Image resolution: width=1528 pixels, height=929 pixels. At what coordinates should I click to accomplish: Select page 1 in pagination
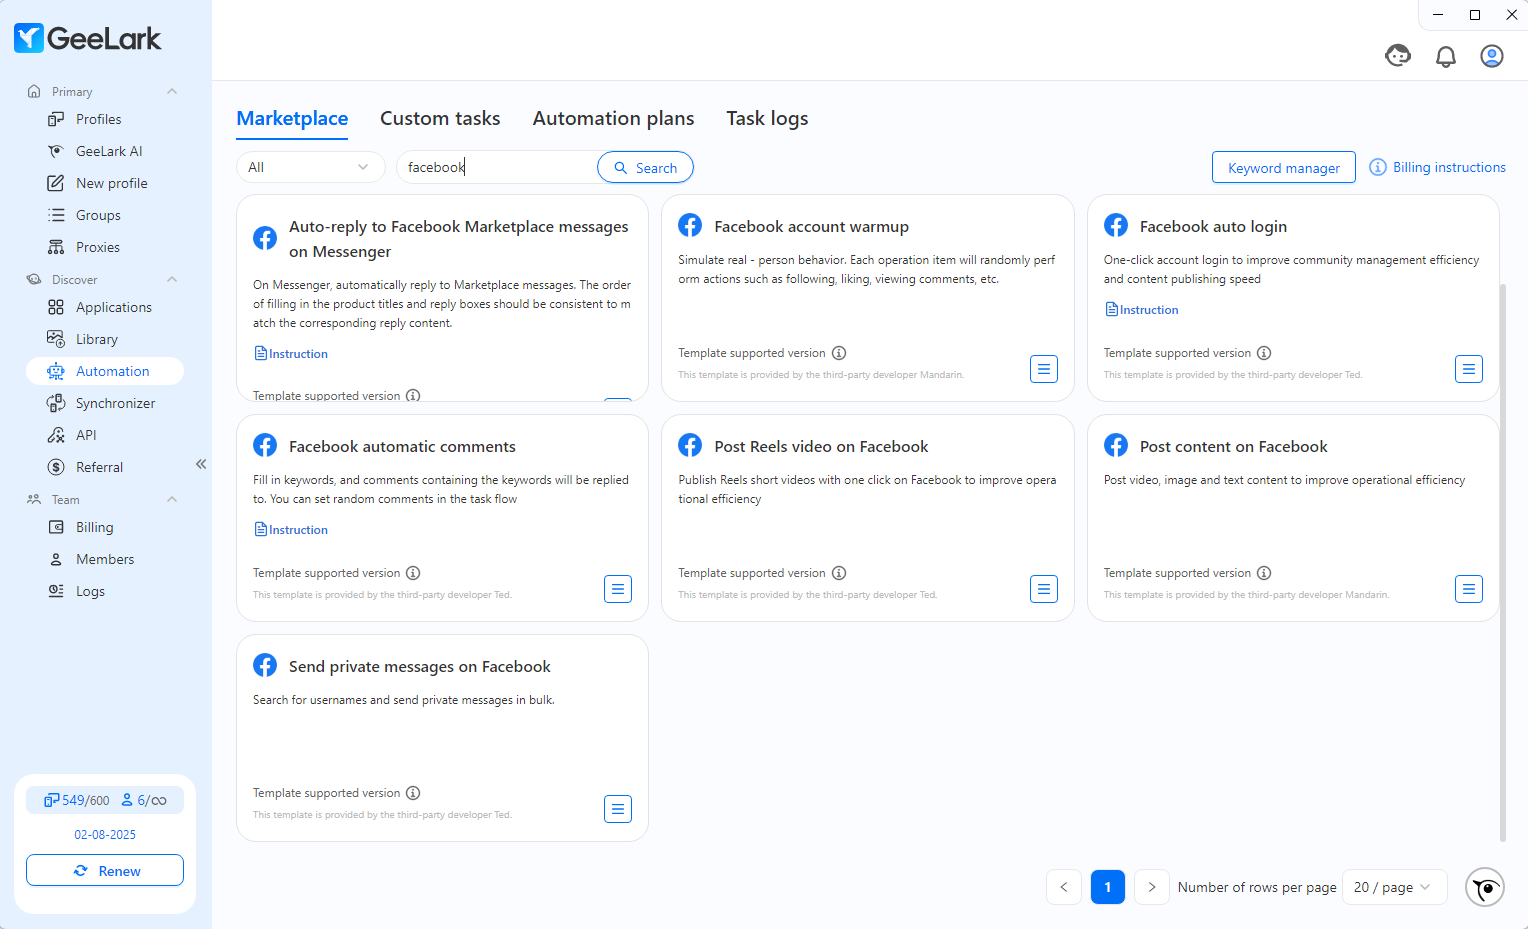coord(1108,887)
